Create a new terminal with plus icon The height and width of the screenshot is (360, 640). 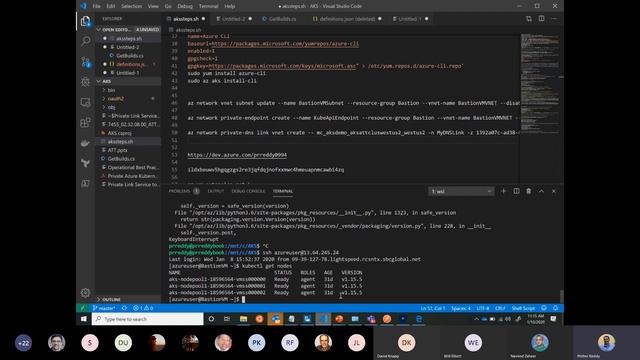click(503, 191)
